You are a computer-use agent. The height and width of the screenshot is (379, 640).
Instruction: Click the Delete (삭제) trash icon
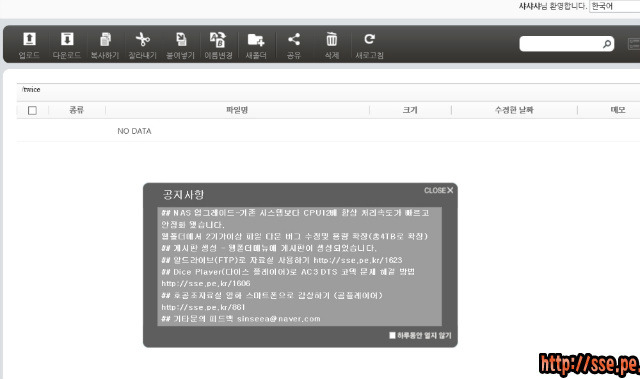(x=331, y=39)
